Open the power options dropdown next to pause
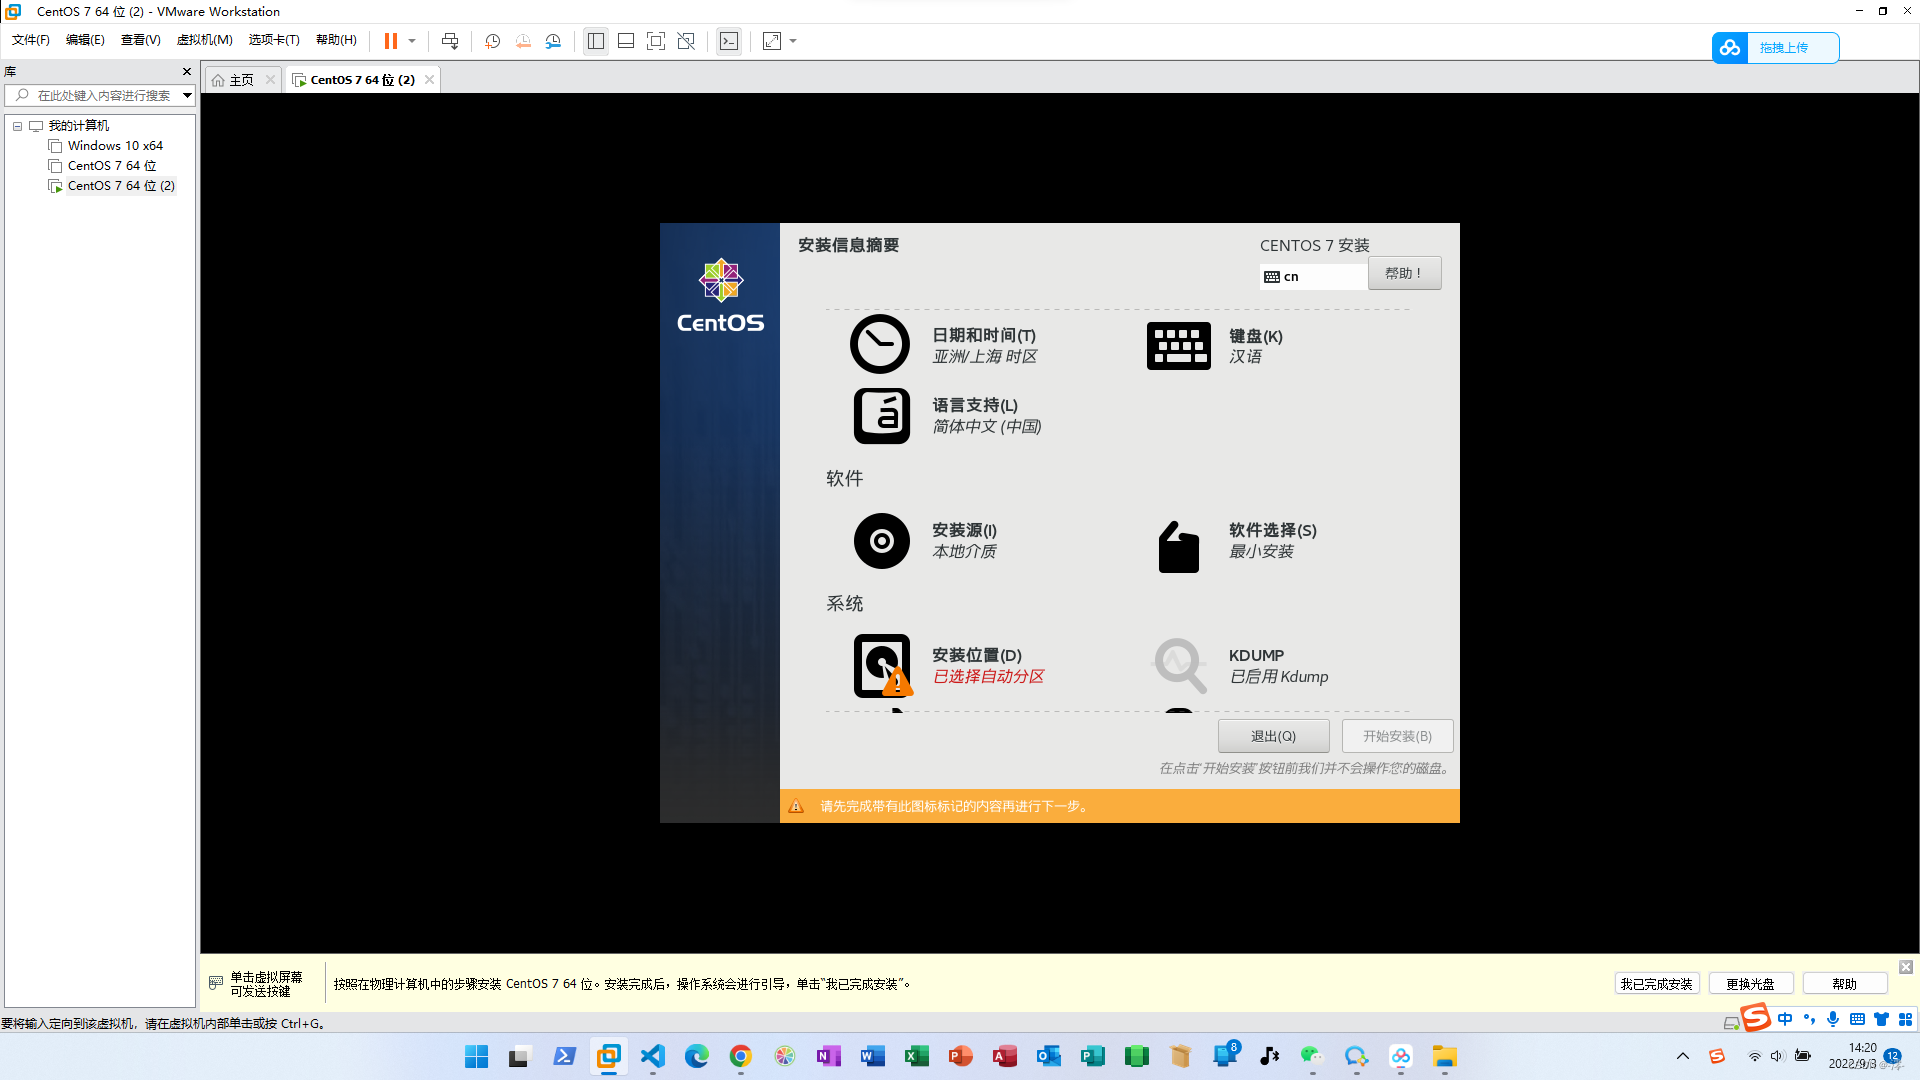This screenshot has height=1080, width=1920. point(412,41)
